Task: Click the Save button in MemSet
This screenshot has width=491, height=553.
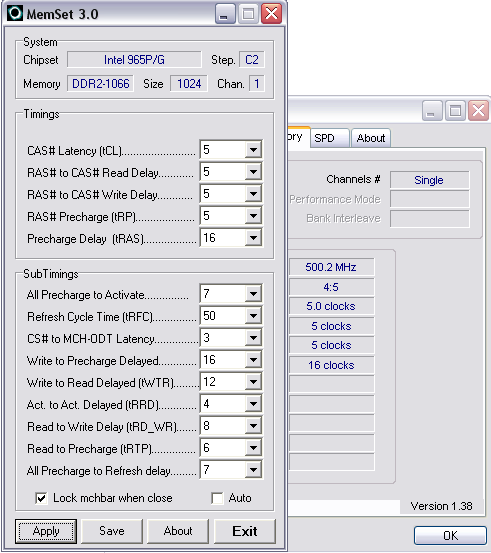Action: click(x=112, y=531)
